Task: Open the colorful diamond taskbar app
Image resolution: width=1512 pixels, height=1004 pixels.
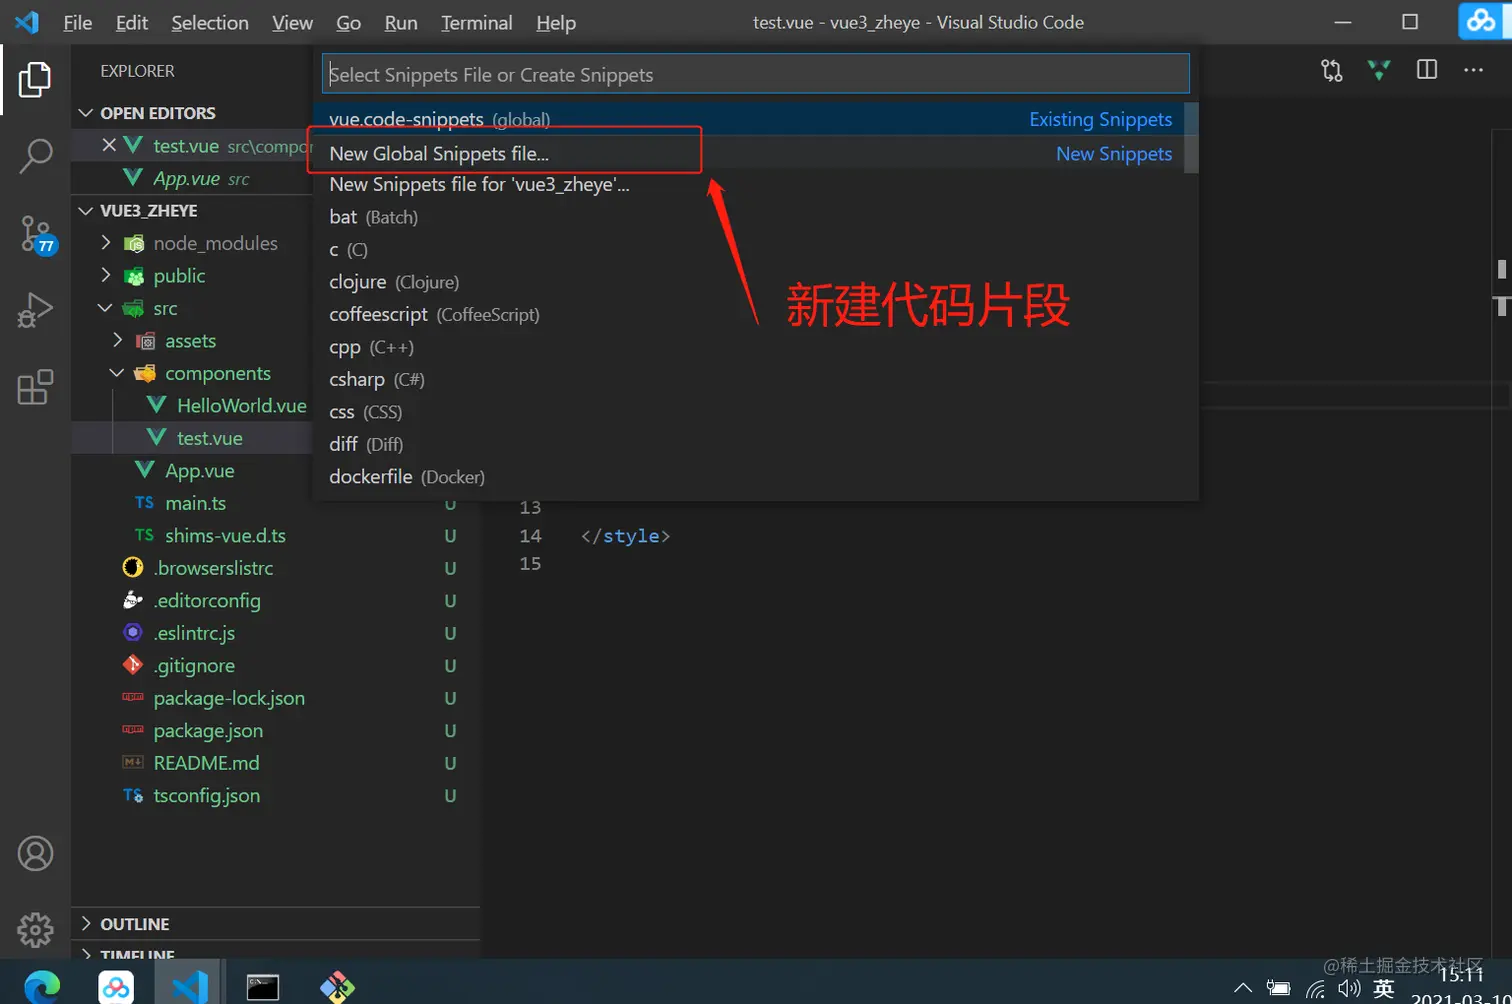Action: coord(337,988)
